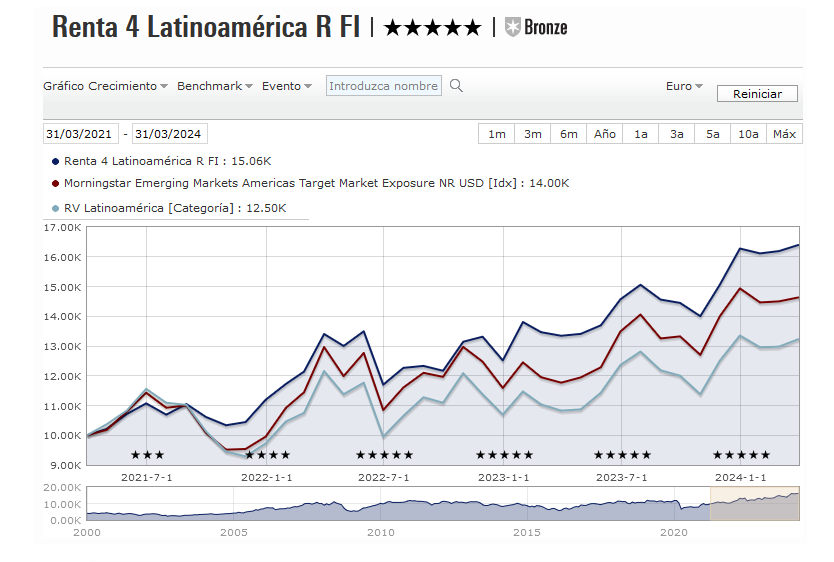Switch to the 5a period tab
Screen dimensions: 834x562
(712, 134)
